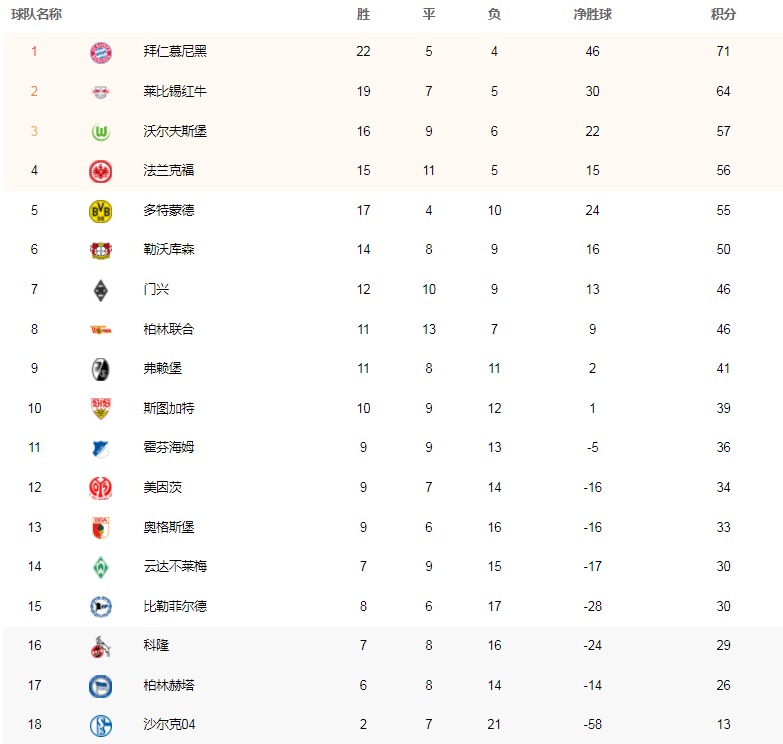The height and width of the screenshot is (744, 783).
Task: Open the Dortmund BVB yellow badge
Action: point(100,211)
